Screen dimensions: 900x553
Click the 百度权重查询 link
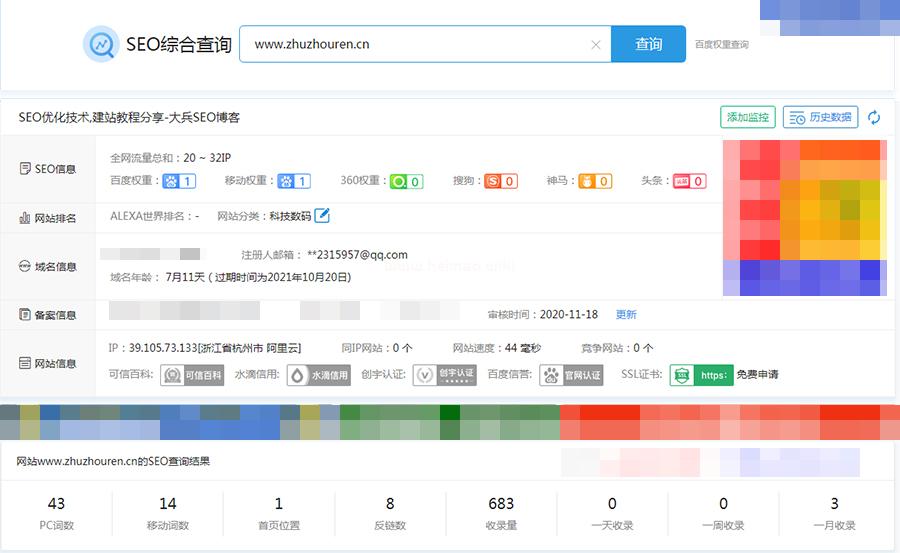click(x=721, y=45)
